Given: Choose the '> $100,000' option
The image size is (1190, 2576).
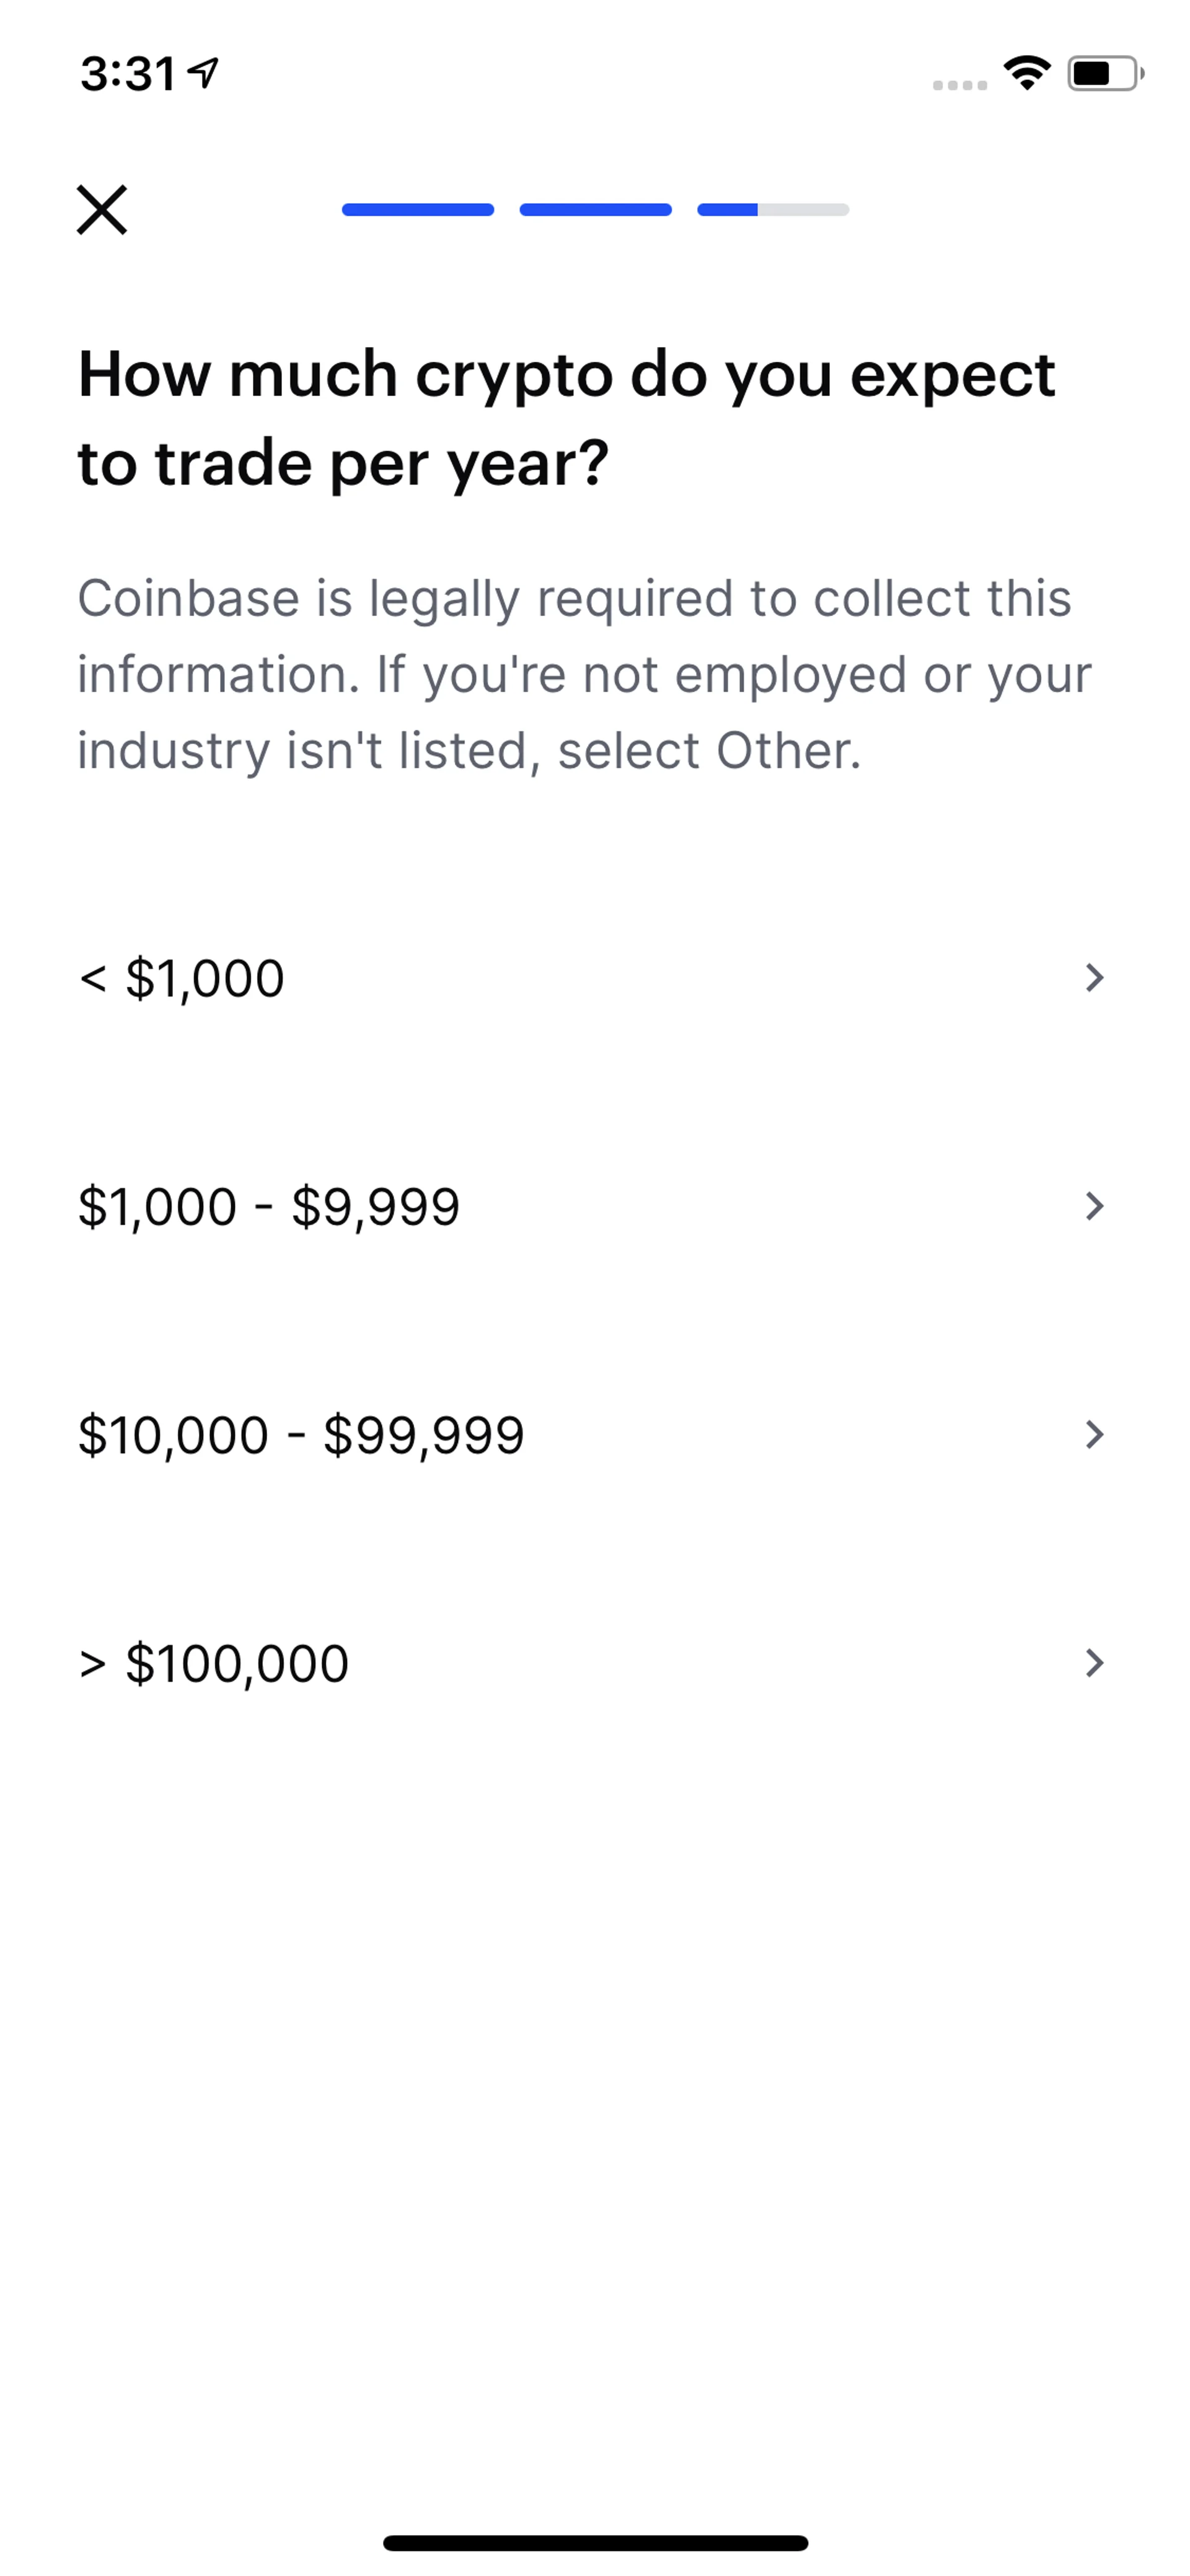Looking at the screenshot, I should 214,1663.
